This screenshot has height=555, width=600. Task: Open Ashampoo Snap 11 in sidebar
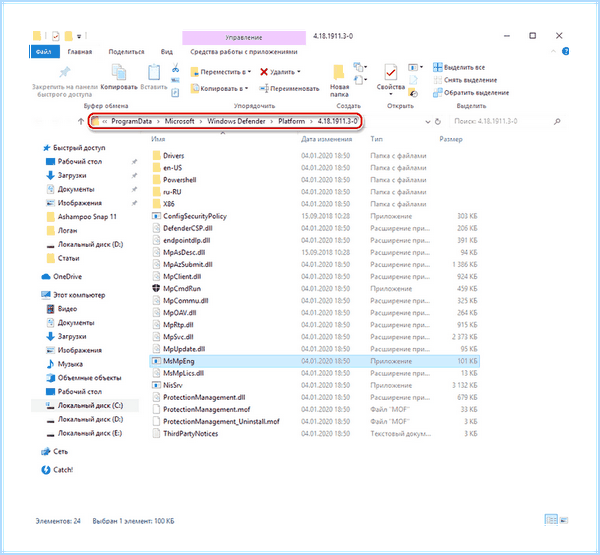pos(87,217)
